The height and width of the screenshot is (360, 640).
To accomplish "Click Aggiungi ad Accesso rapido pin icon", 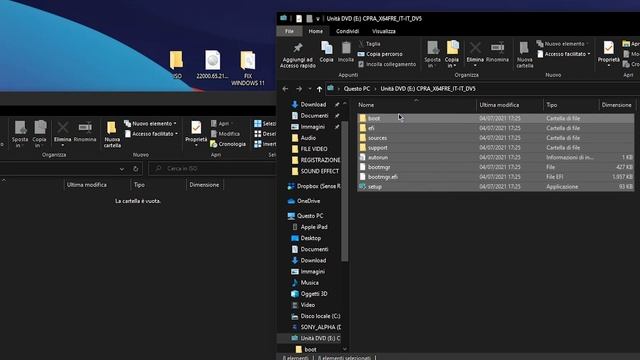I will tap(298, 48).
